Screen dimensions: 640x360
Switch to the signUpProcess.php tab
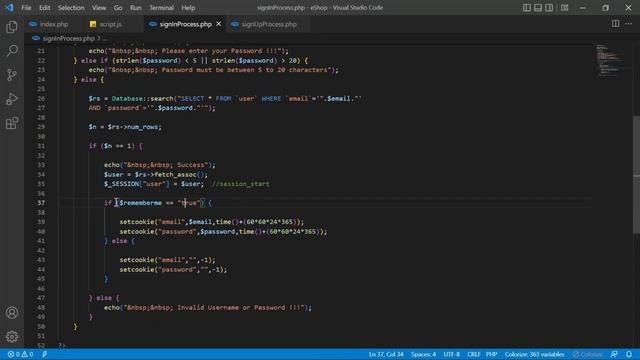(269, 24)
